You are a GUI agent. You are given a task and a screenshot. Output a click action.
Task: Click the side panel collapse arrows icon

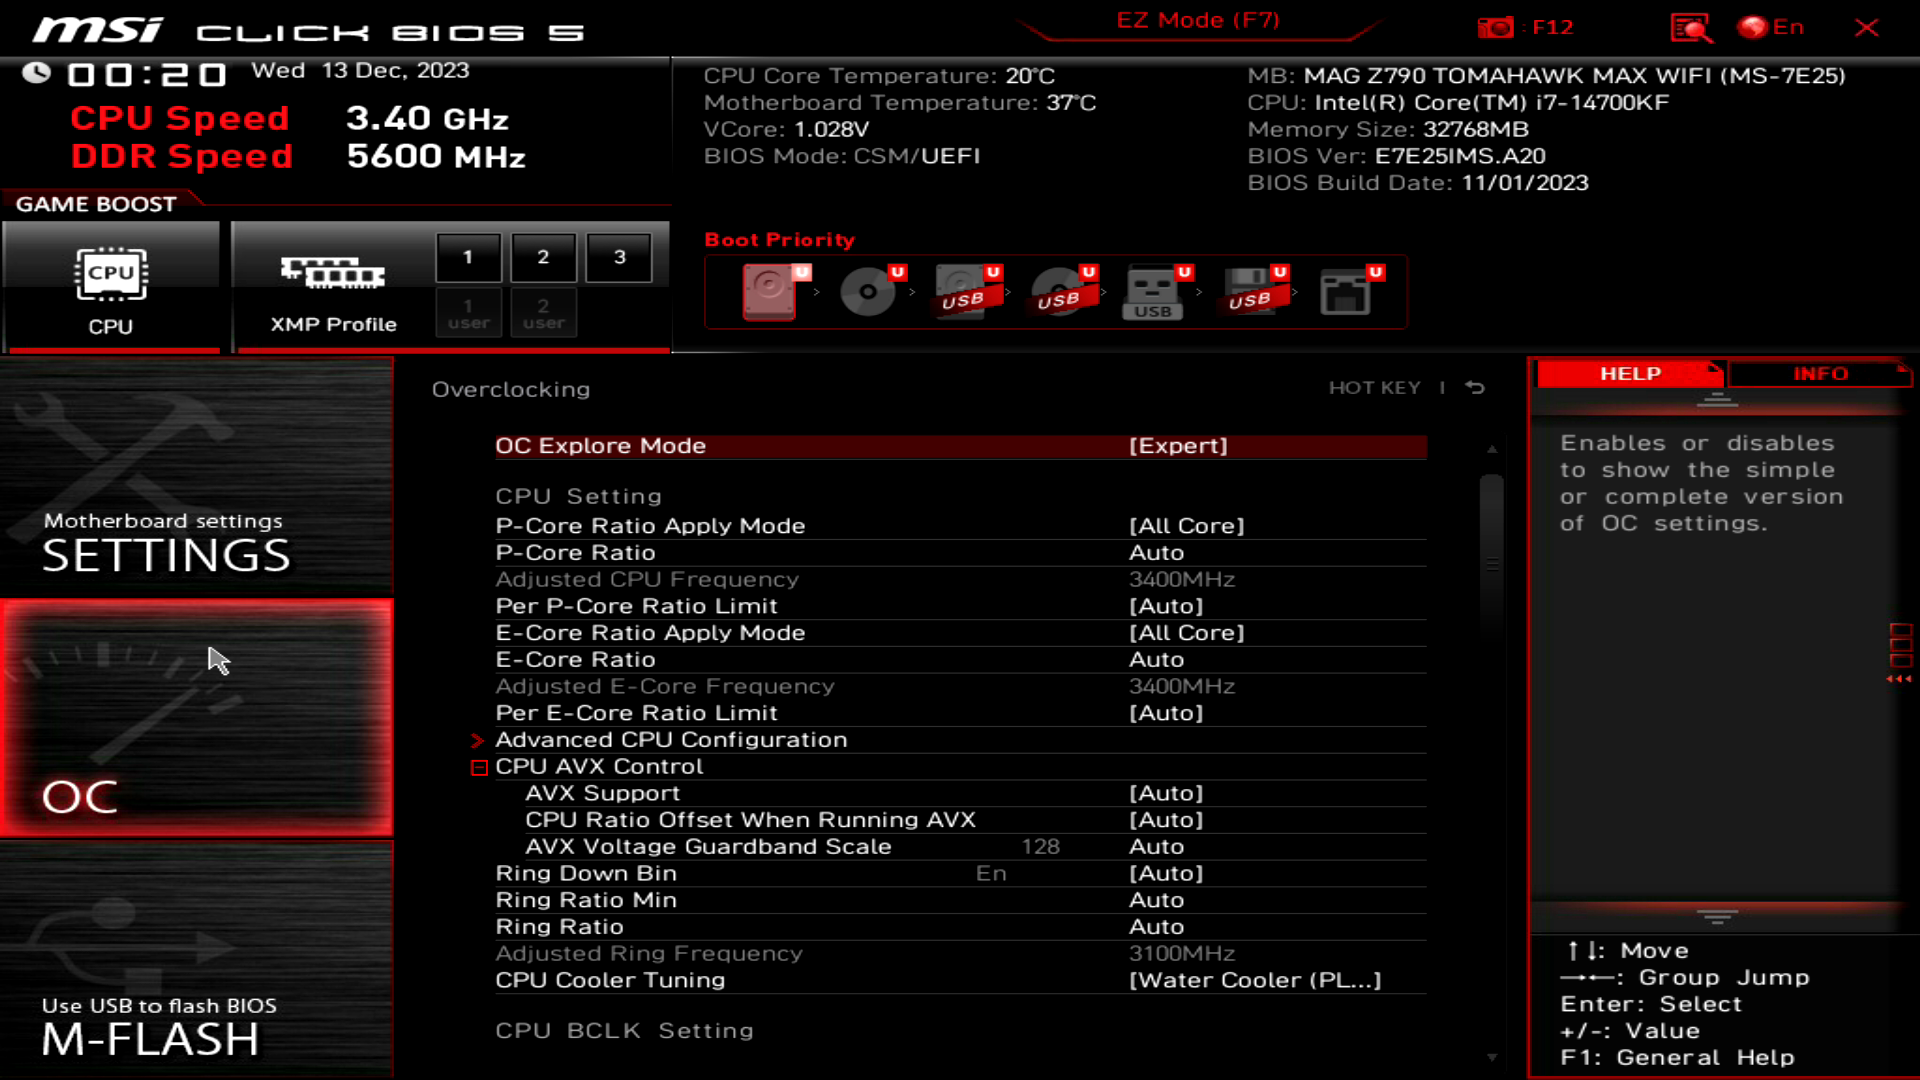coord(1899,679)
